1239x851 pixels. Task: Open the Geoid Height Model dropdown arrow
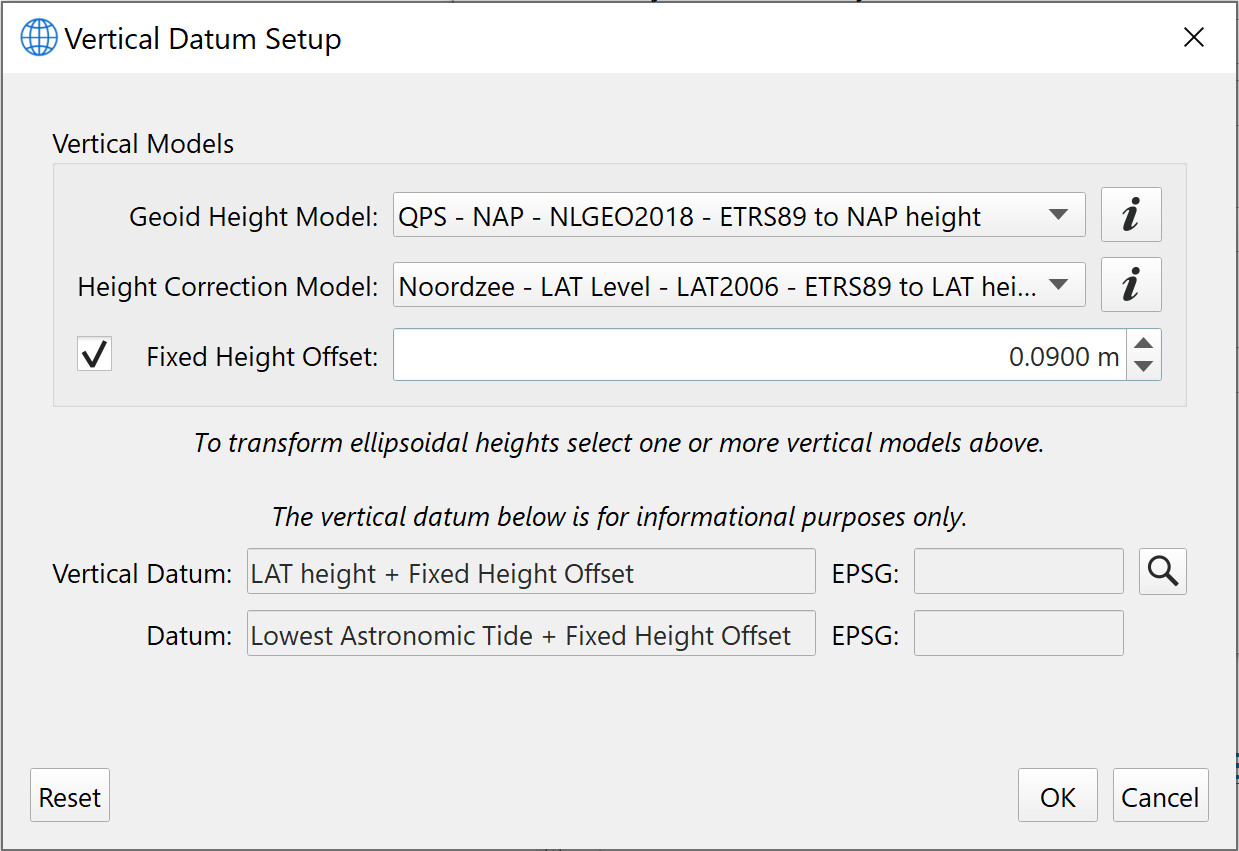point(1058,215)
